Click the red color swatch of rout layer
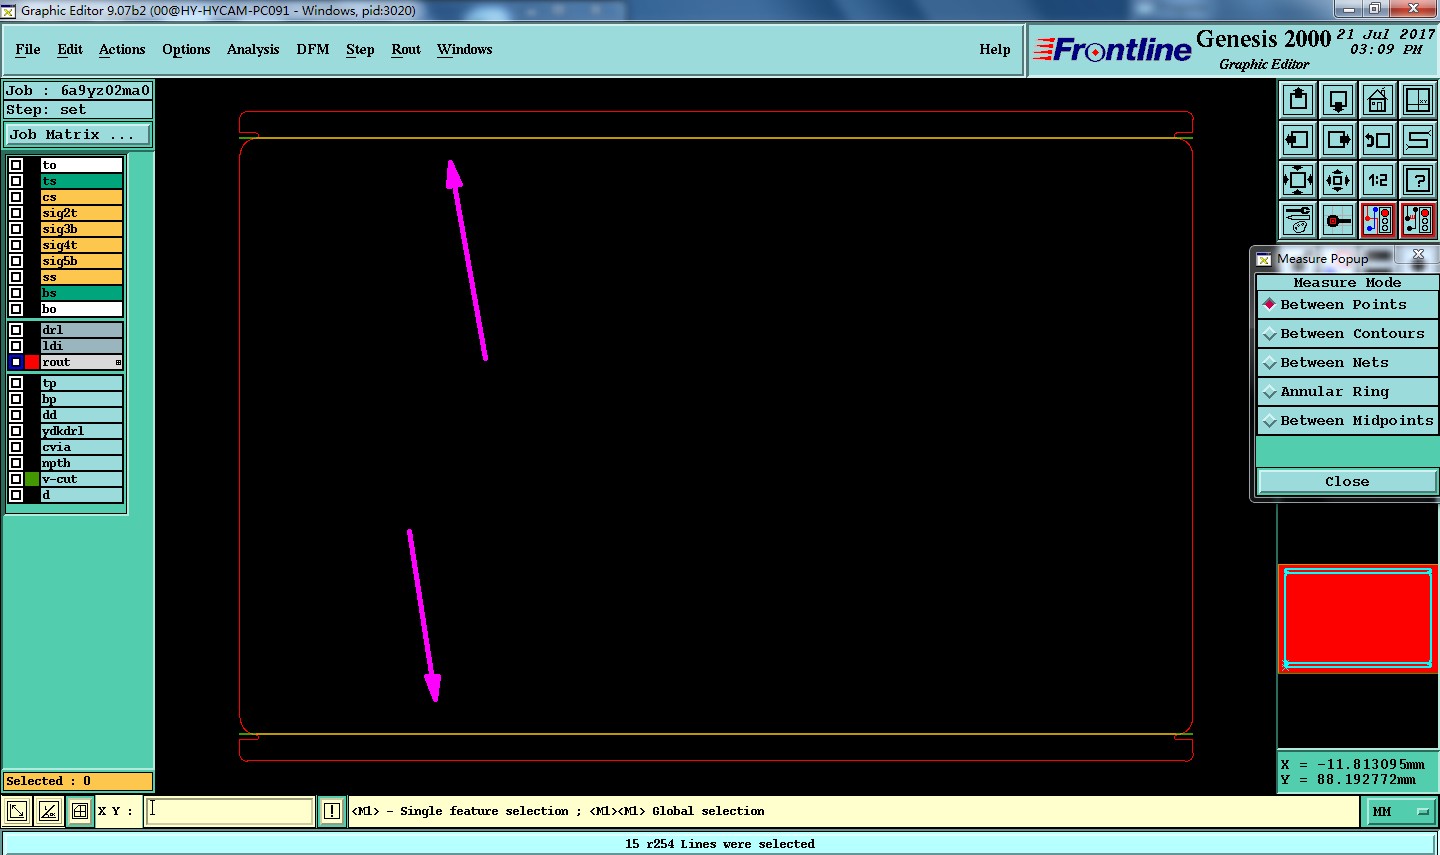Viewport: 1440px width, 855px height. [32, 362]
